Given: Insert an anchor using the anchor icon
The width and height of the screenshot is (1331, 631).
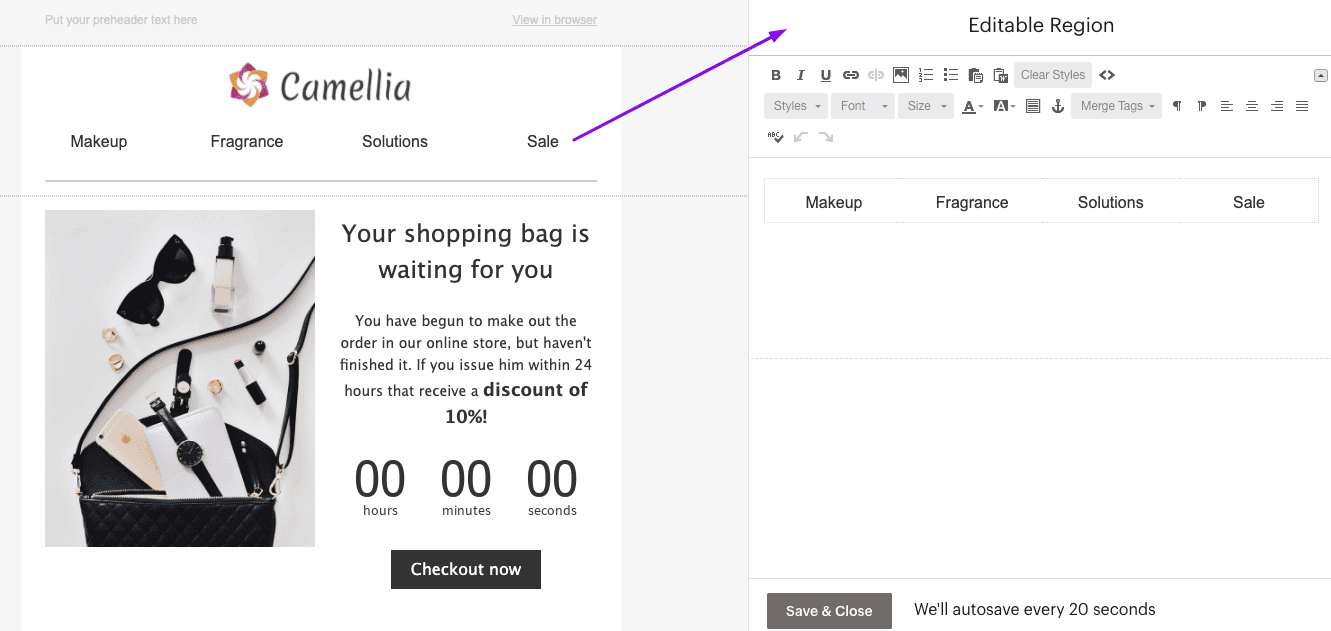Looking at the screenshot, I should (1057, 105).
